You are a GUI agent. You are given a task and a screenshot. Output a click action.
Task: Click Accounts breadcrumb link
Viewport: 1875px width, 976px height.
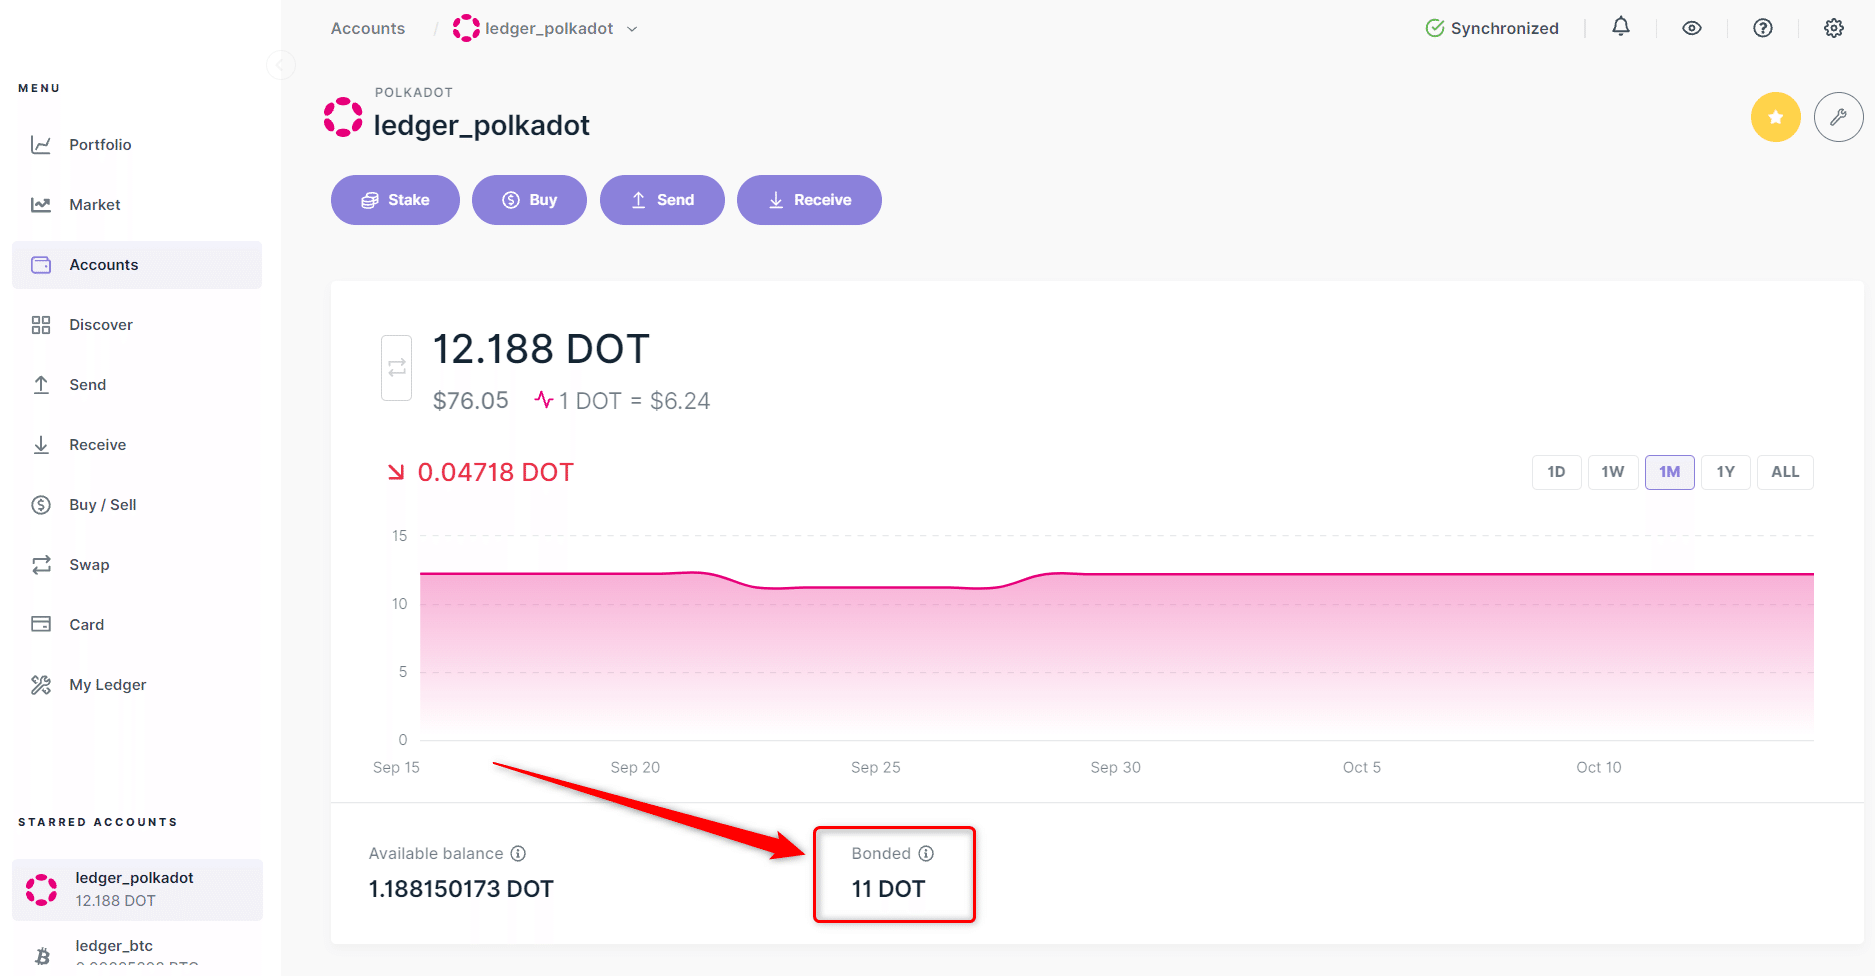[368, 28]
